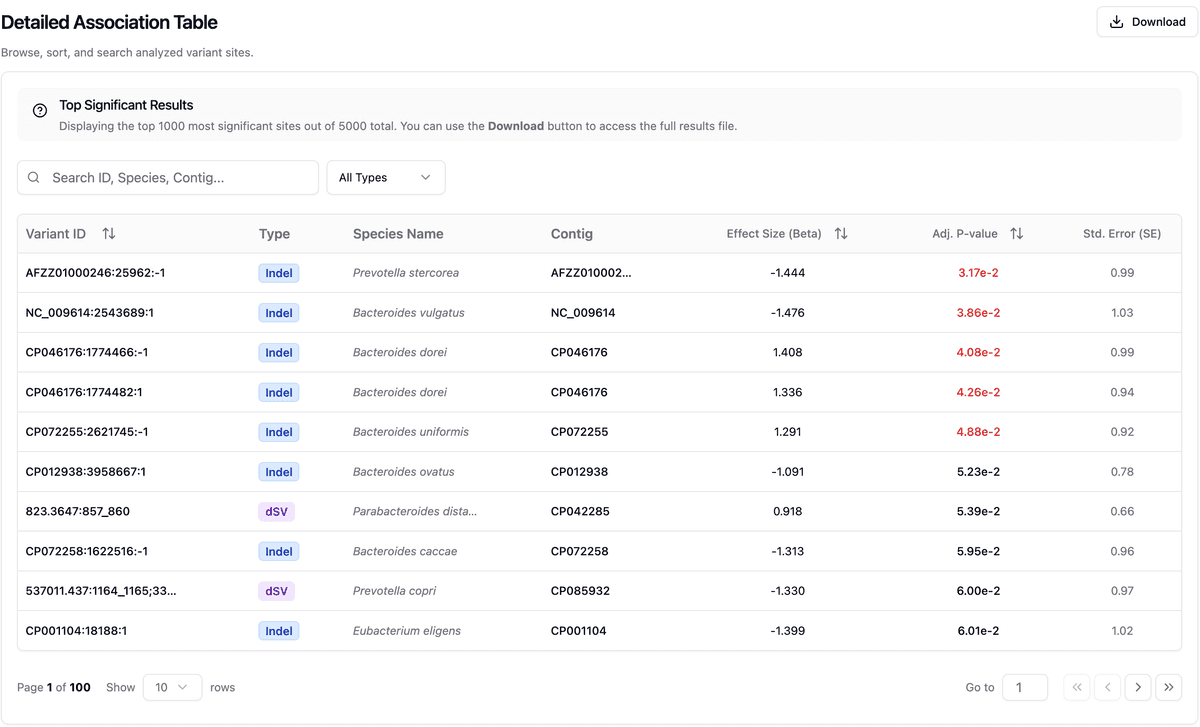Sort by Adj. P-value arrows

(x=1016, y=234)
